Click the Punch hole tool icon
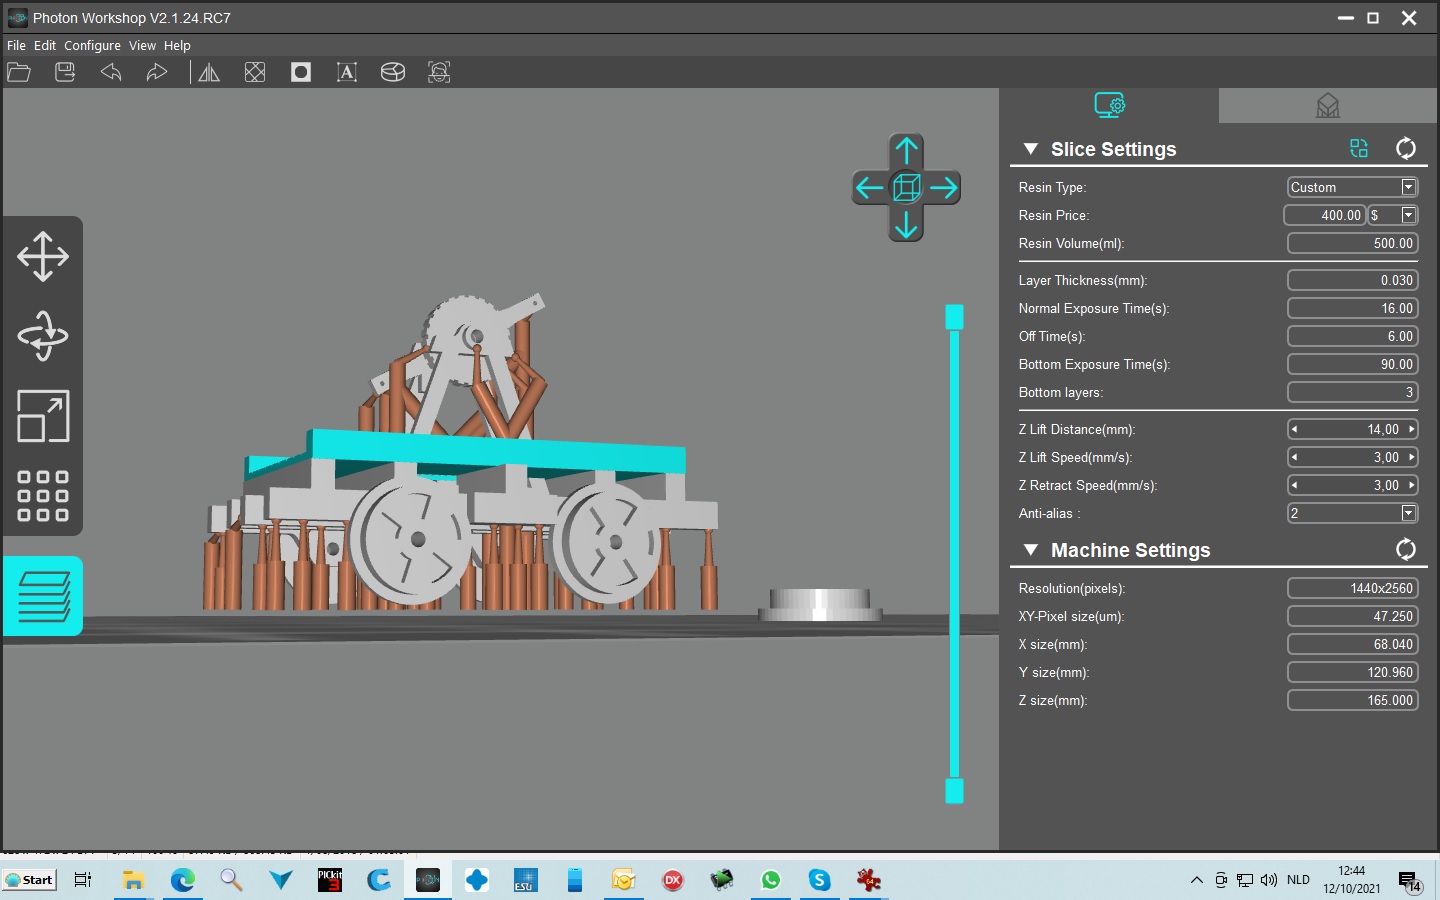This screenshot has width=1440, height=900. coord(301,72)
